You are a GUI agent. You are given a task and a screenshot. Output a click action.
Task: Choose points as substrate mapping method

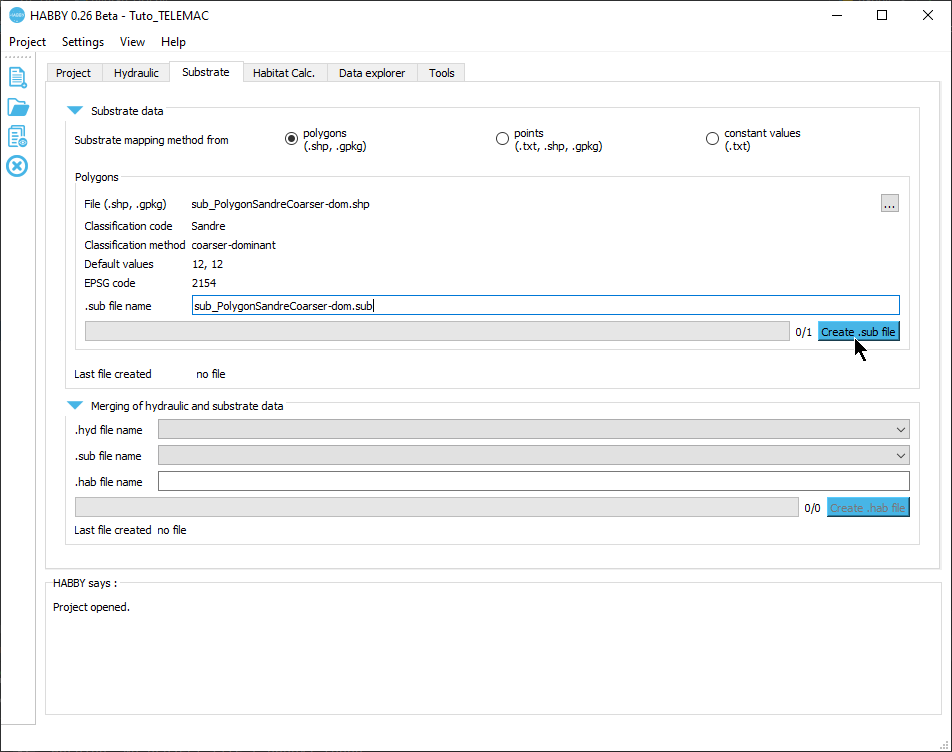pos(502,139)
